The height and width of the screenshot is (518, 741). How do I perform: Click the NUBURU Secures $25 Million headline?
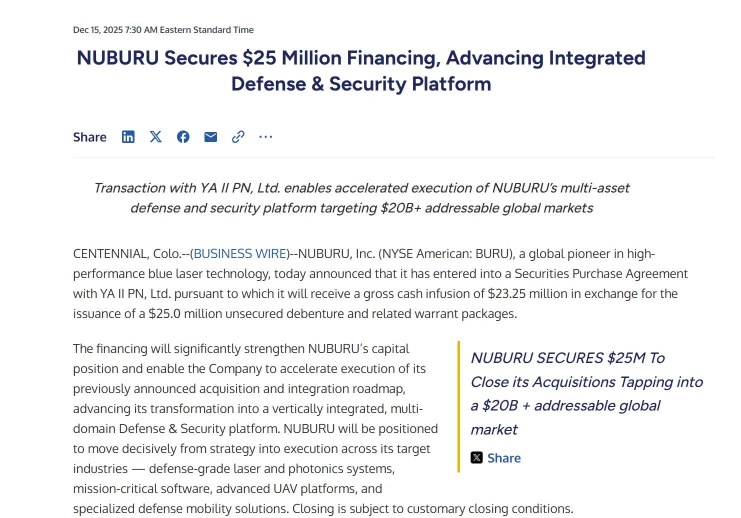pos(361,71)
